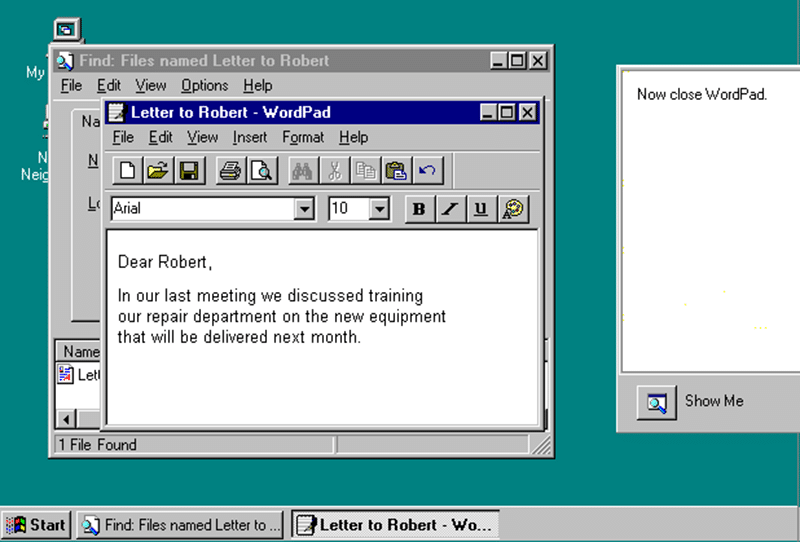Close the WordPad window
Viewport: 800px width, 542px height.
pos(528,112)
